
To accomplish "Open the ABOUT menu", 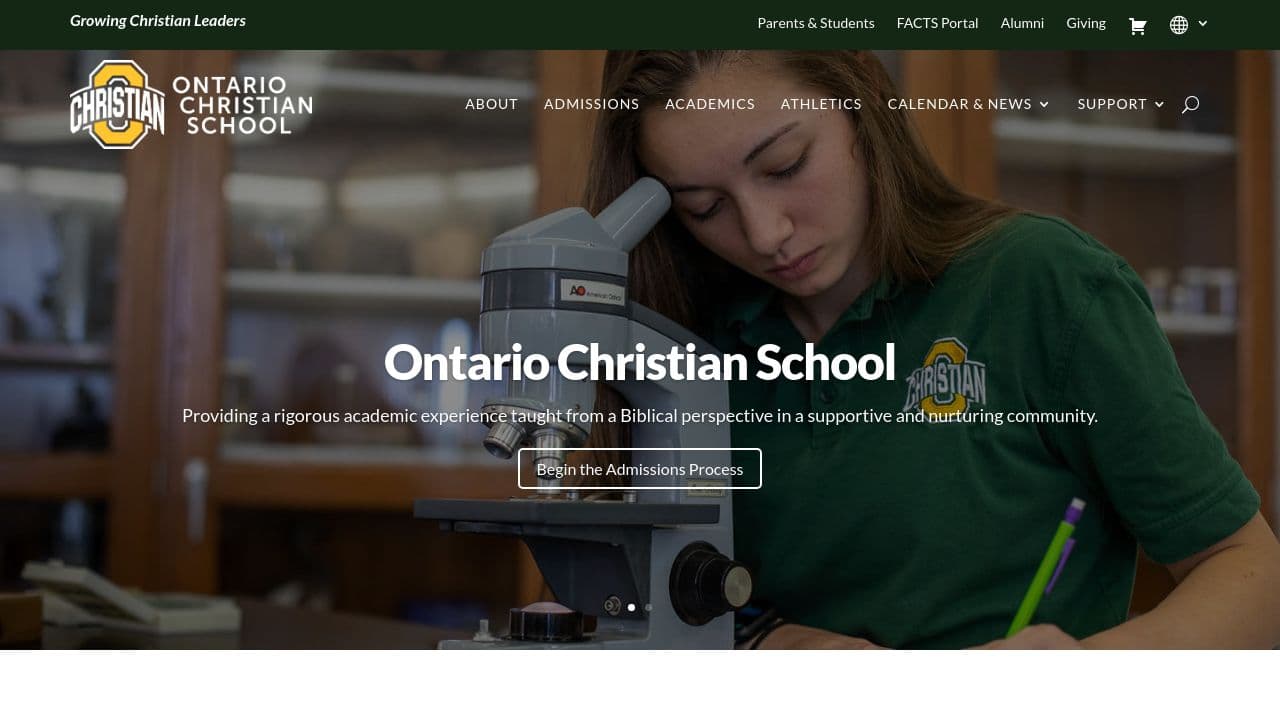I will (491, 104).
